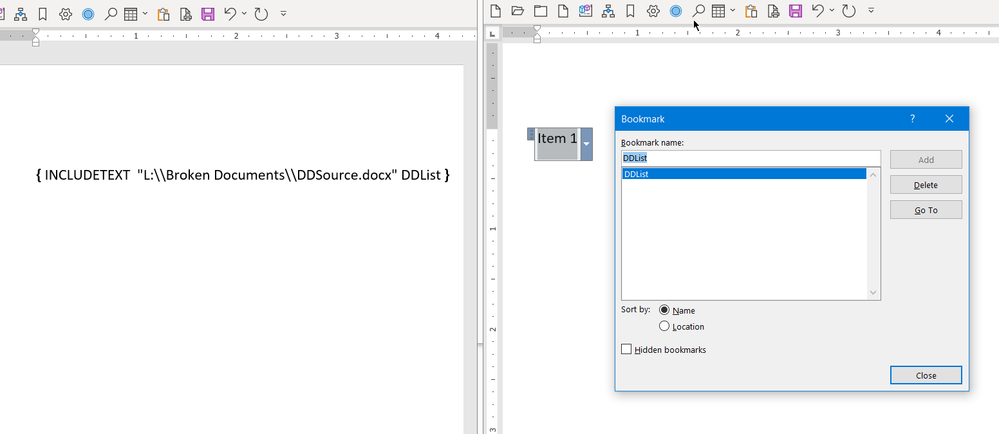Click the closed folder icon in right window toolbar
The image size is (999, 434).
[540, 11]
